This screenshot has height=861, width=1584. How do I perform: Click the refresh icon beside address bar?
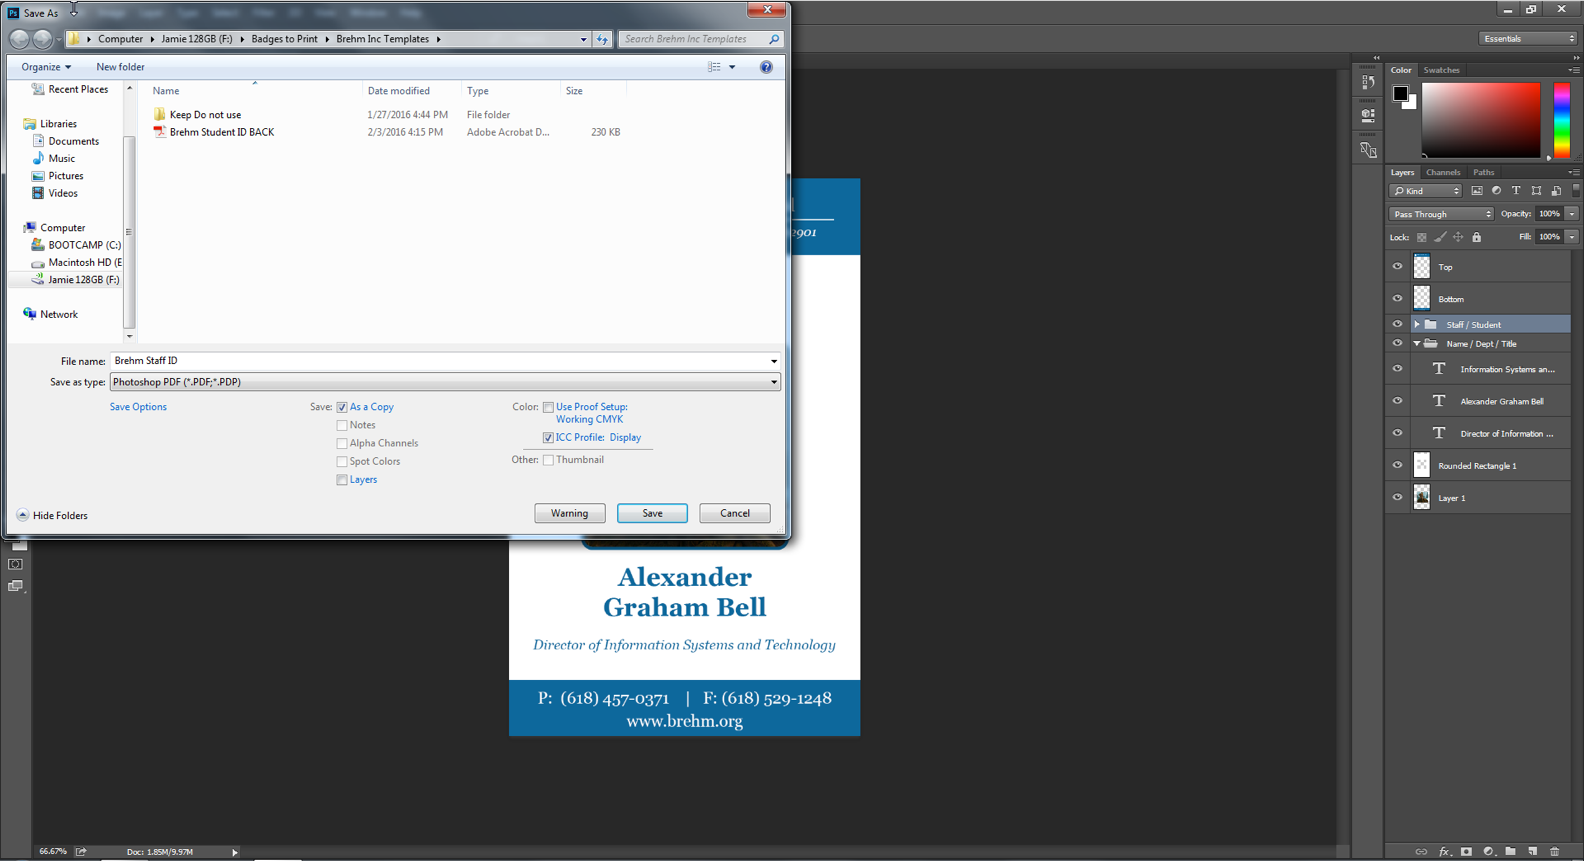[x=602, y=39]
